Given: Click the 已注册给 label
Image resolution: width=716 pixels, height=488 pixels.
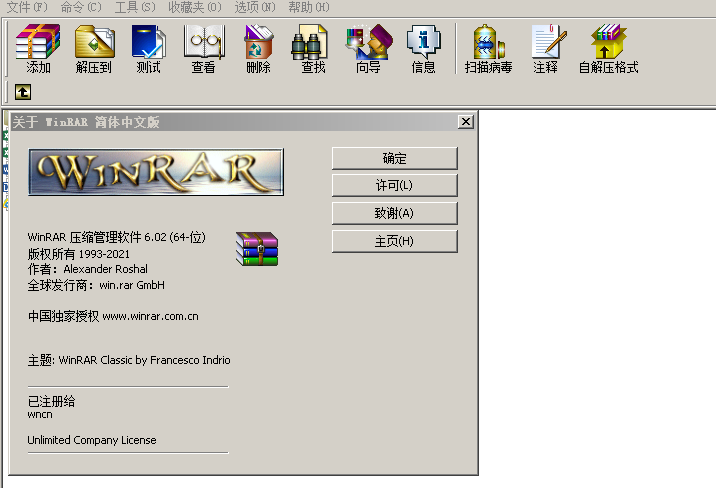Looking at the screenshot, I should pyautogui.click(x=51, y=402).
